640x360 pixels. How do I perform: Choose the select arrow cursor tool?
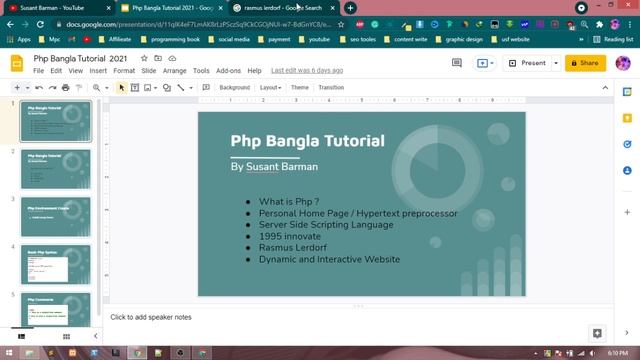click(122, 88)
